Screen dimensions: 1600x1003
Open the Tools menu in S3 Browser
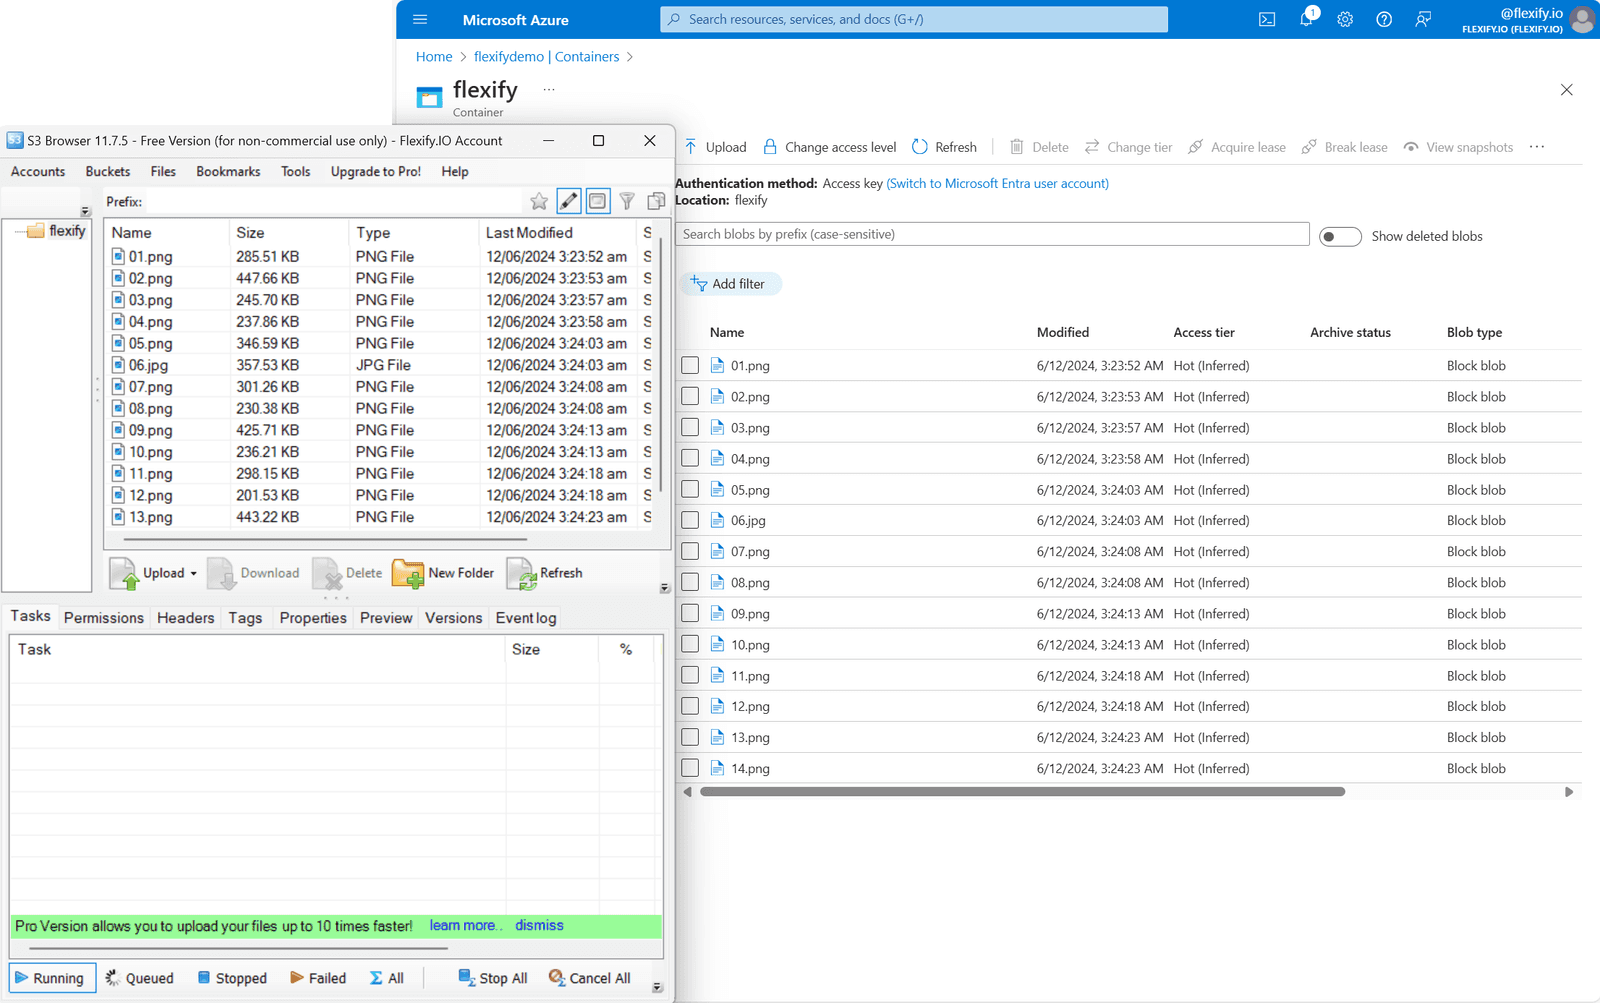[x=295, y=171]
